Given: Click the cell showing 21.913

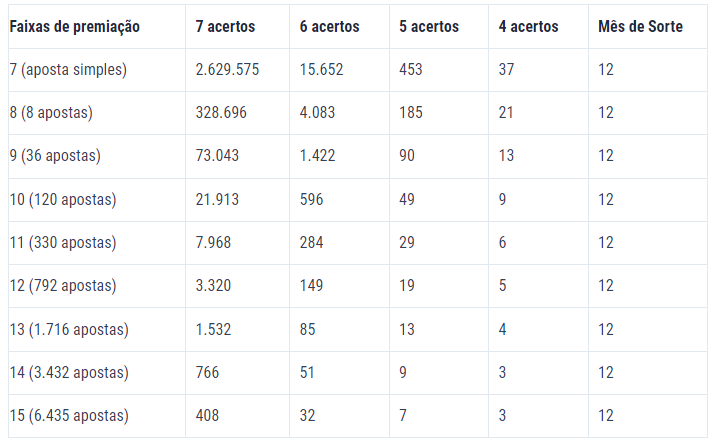Looking at the screenshot, I should pyautogui.click(x=217, y=199).
